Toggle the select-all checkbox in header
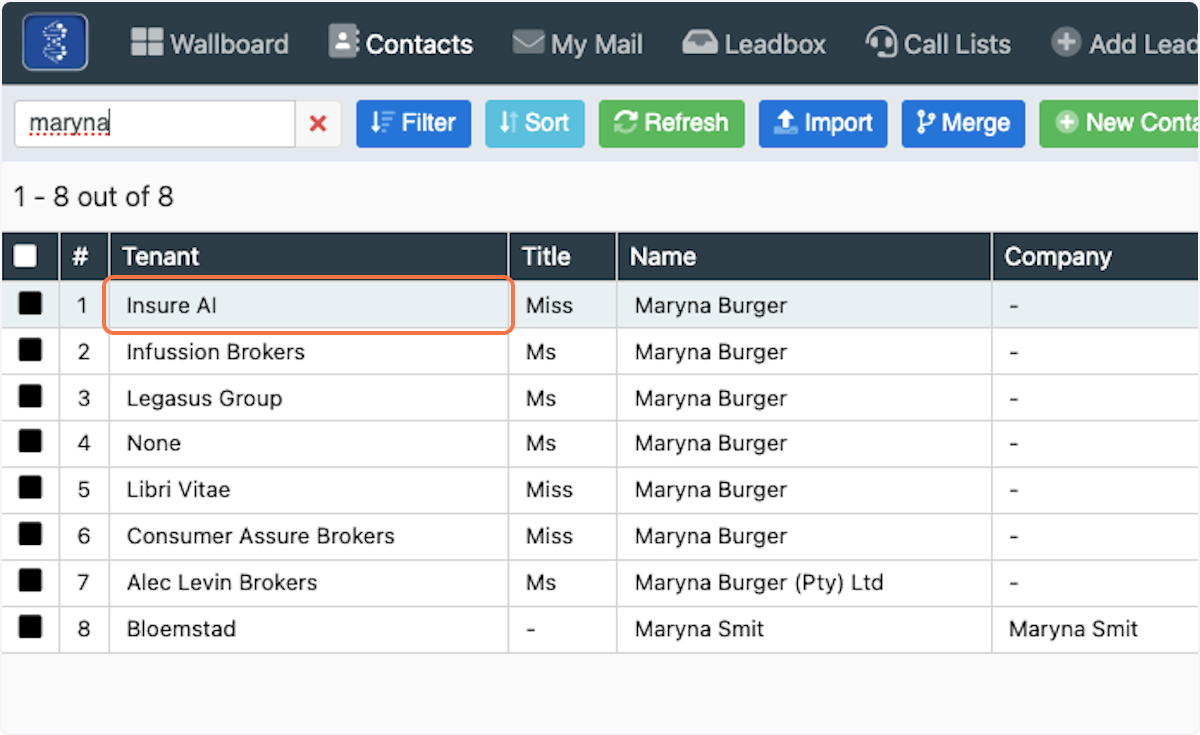 (26, 257)
